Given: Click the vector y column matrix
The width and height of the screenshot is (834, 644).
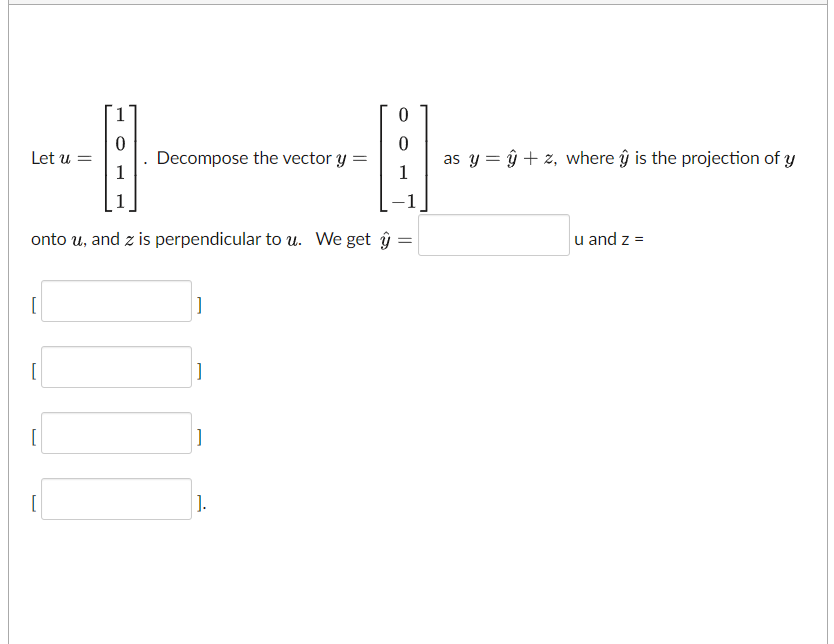Looking at the screenshot, I should click(x=403, y=157).
